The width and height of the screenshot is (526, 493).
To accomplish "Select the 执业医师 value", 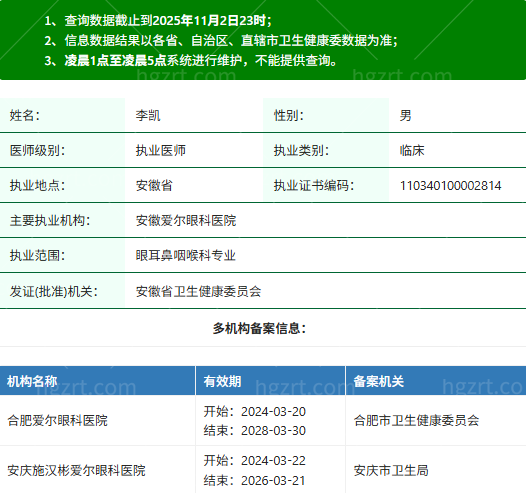I will coord(160,150).
